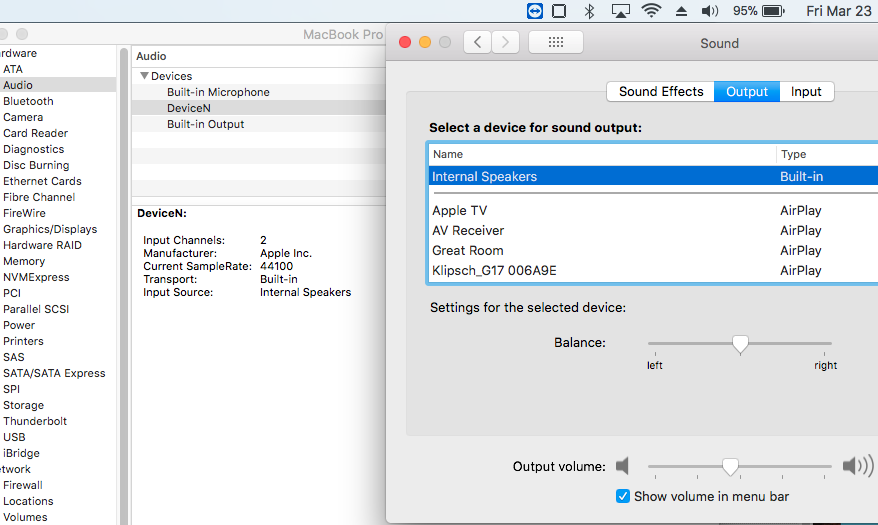Show all preferences grid button

[556, 42]
